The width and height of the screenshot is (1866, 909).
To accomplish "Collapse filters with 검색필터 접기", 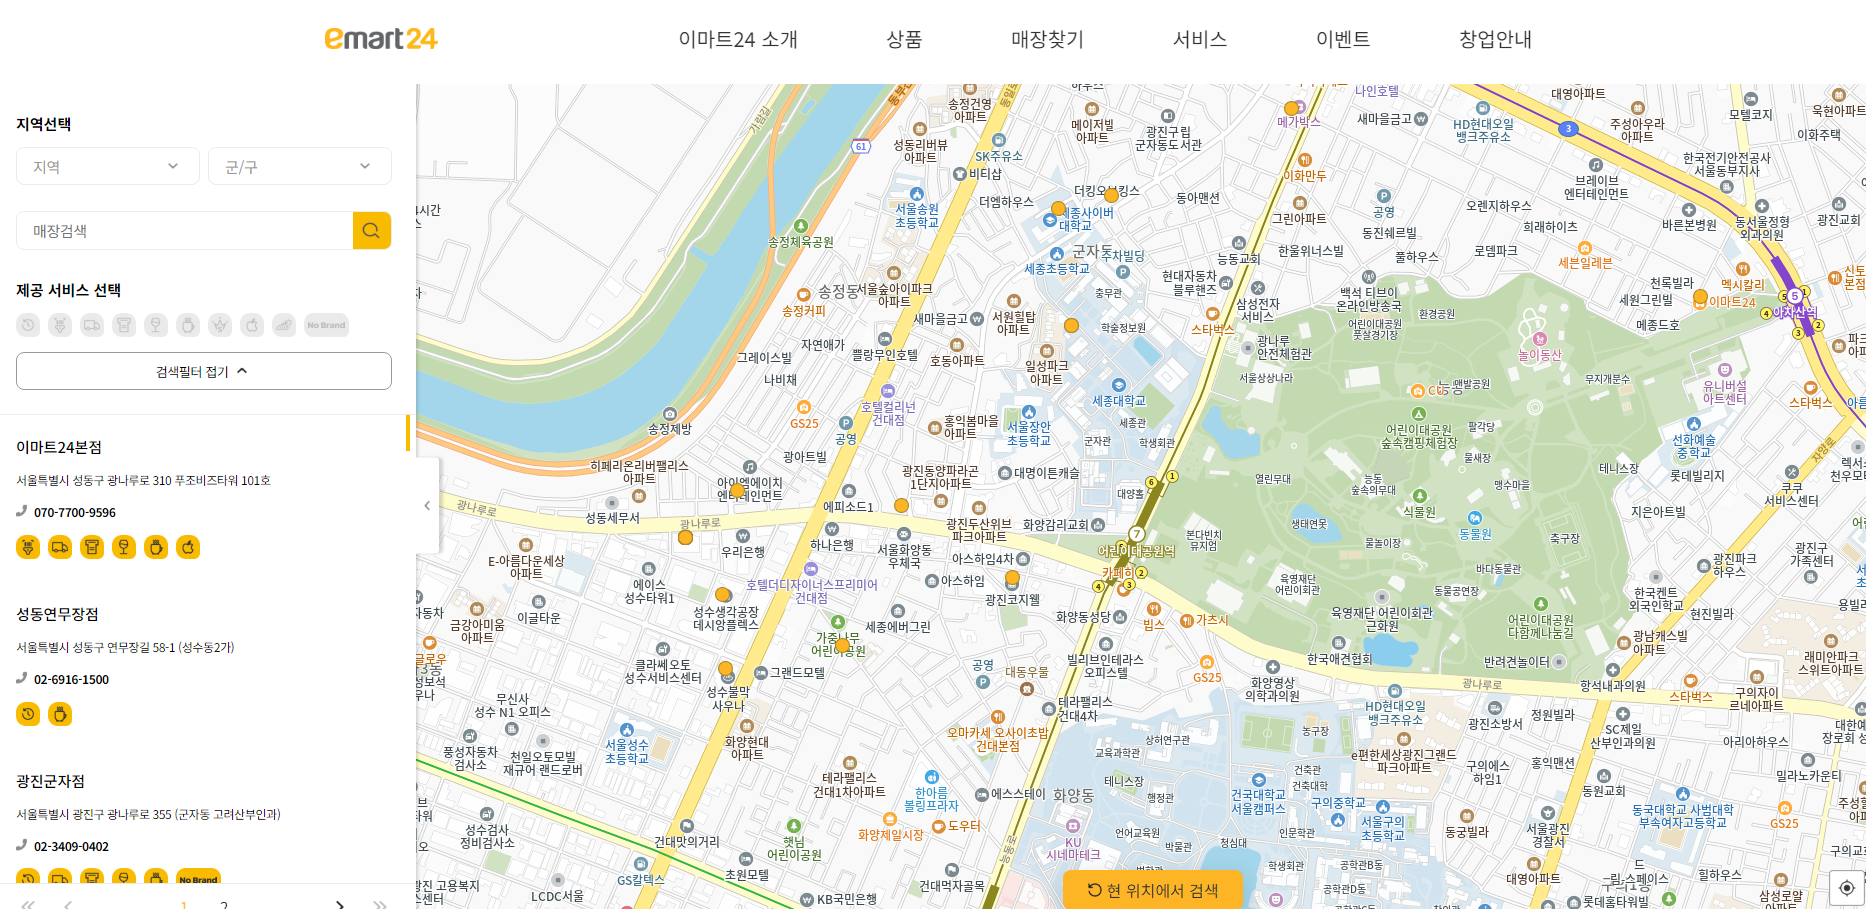I will click(204, 371).
